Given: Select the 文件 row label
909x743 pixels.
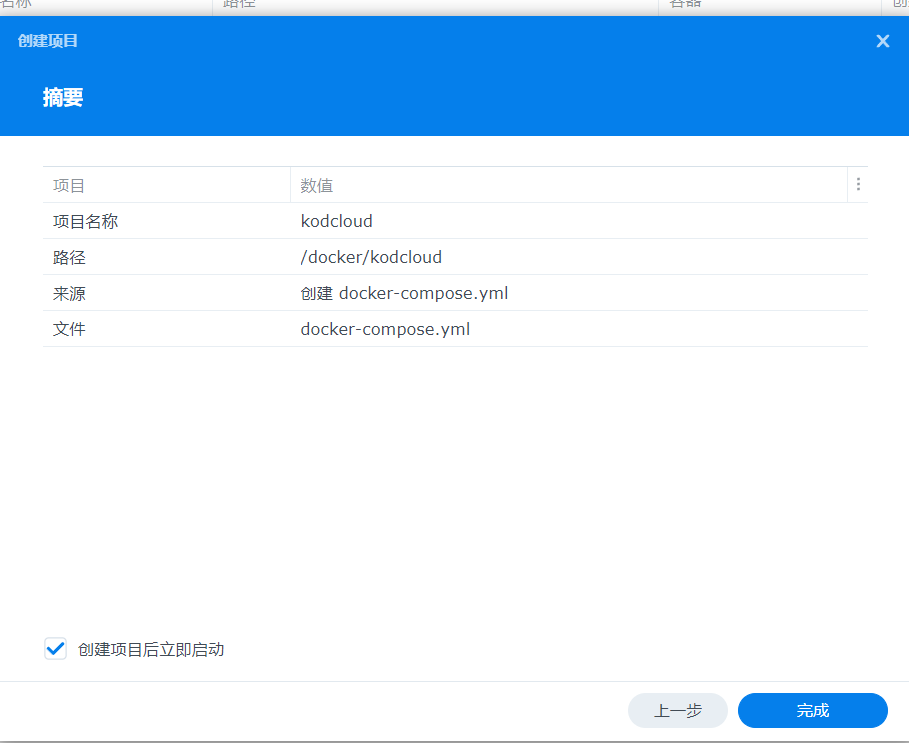Looking at the screenshot, I should tap(69, 329).
